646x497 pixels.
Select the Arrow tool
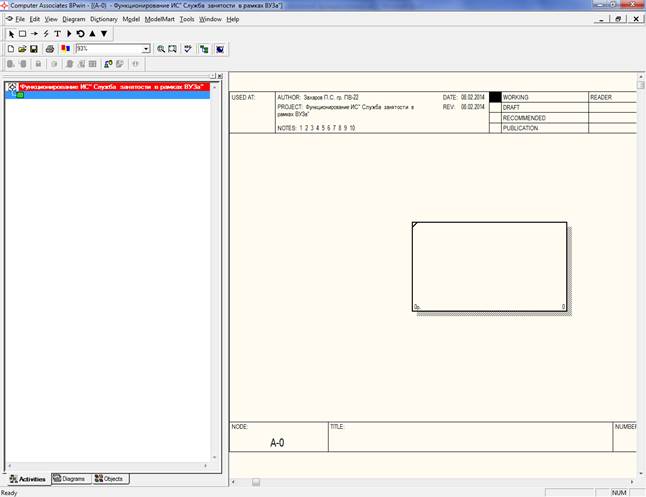34,34
